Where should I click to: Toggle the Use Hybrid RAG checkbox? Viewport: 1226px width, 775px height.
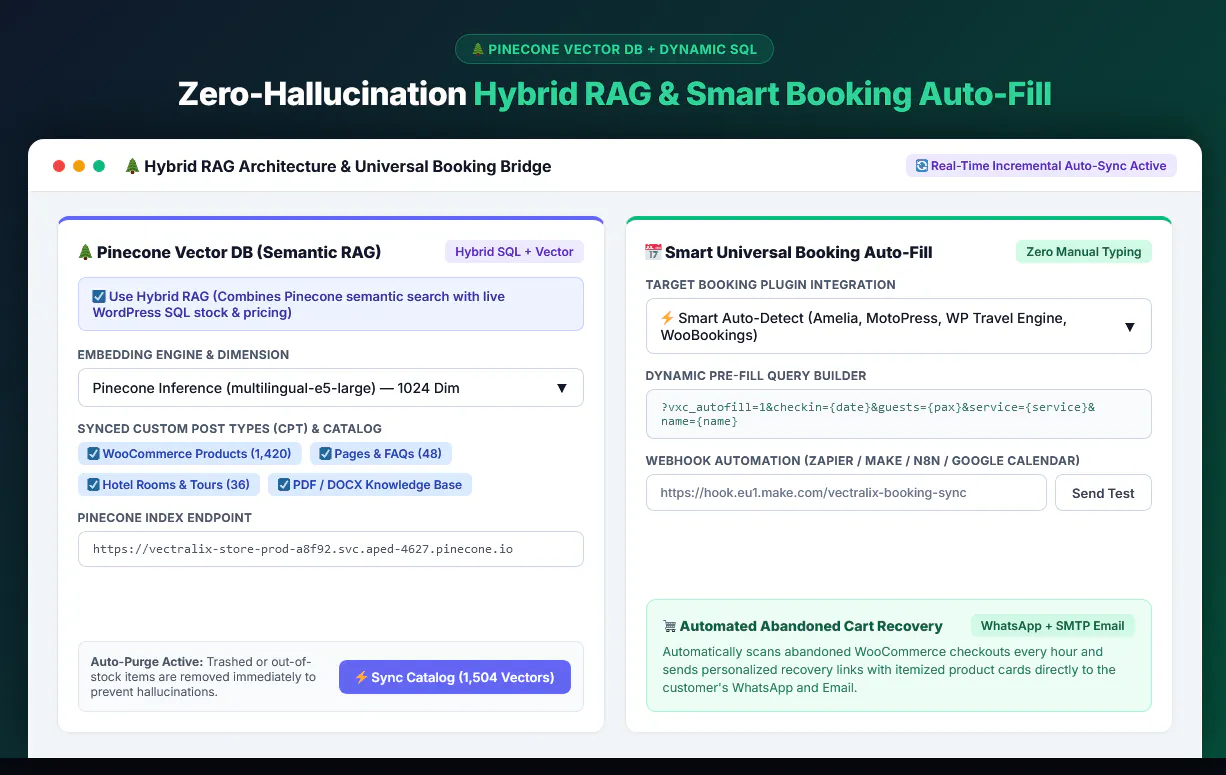tap(99, 296)
